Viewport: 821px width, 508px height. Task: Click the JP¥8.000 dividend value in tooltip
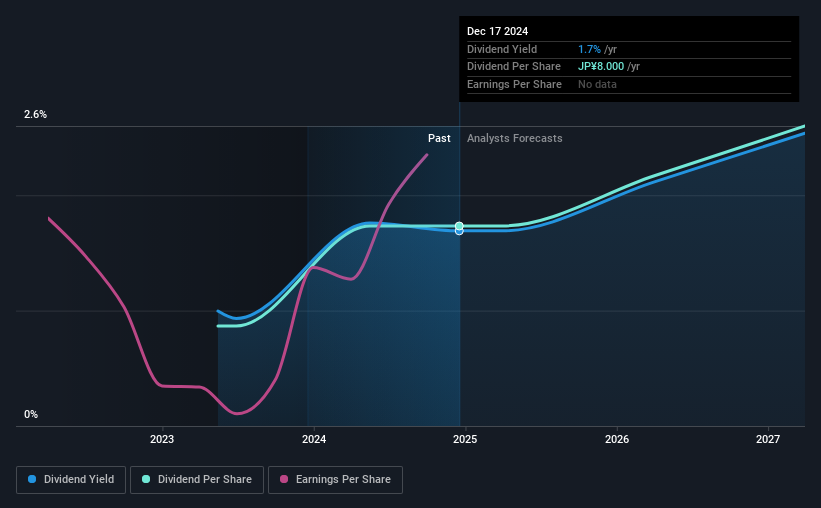click(601, 67)
